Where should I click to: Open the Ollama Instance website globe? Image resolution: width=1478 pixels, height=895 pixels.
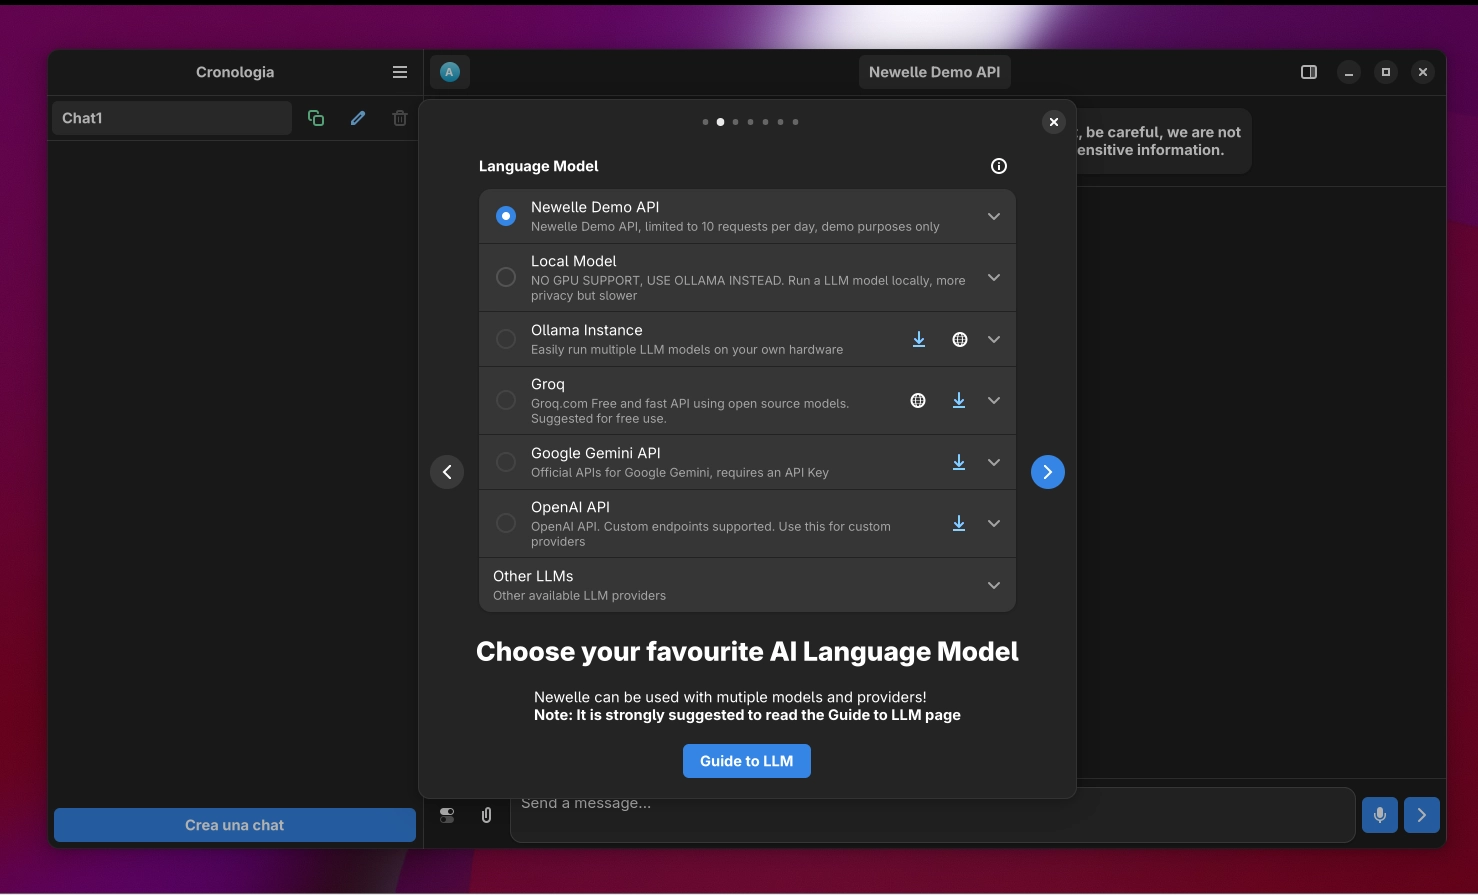pyautogui.click(x=960, y=340)
